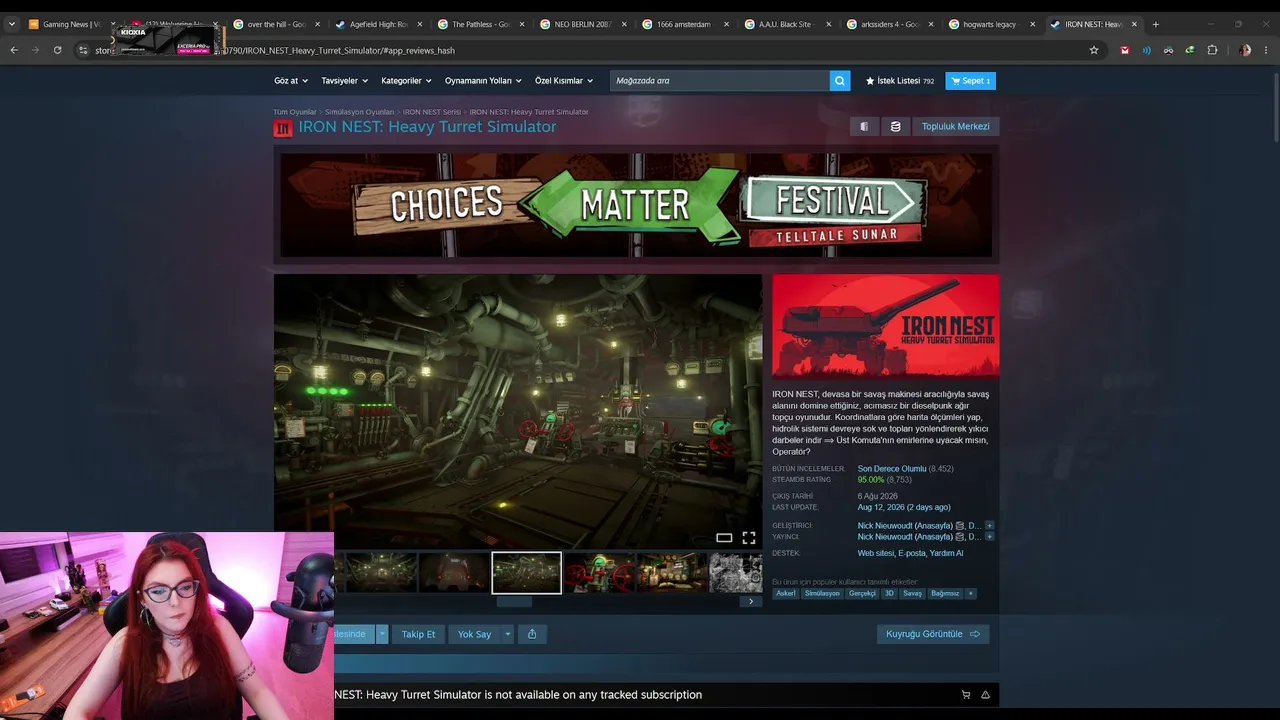Click the SteamDB book icon left of Topluluk Merkezi
Image resolution: width=1280 pixels, height=720 pixels.
click(x=864, y=127)
